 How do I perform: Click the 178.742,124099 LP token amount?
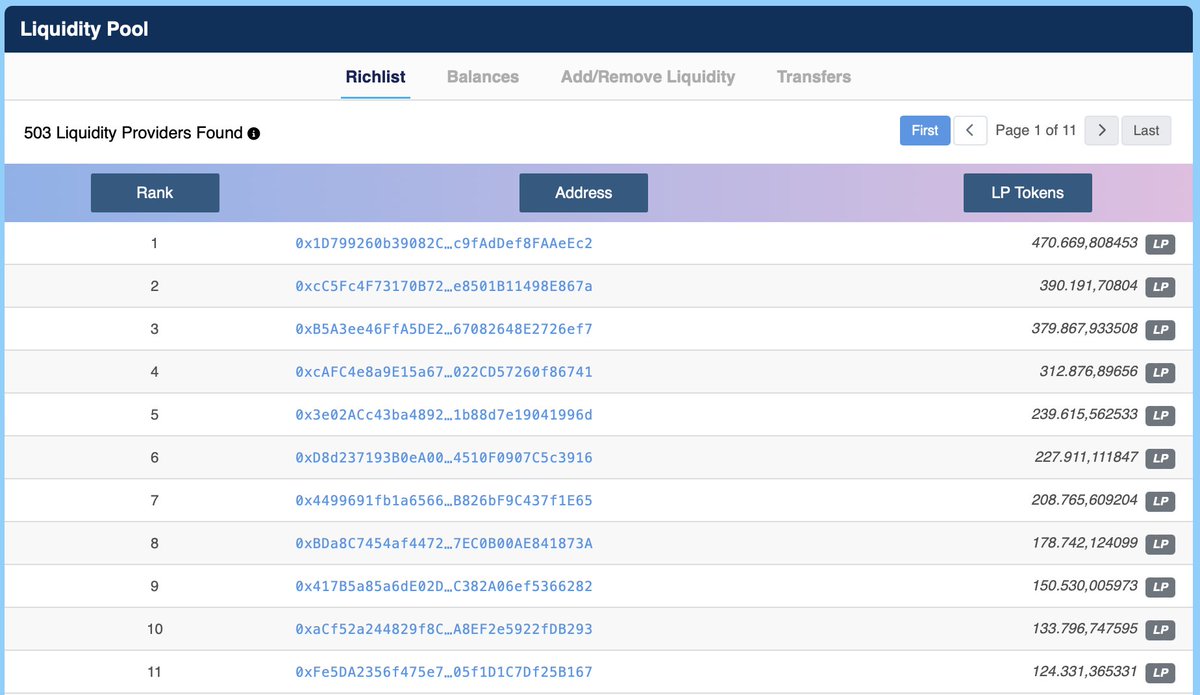[x=1085, y=544]
